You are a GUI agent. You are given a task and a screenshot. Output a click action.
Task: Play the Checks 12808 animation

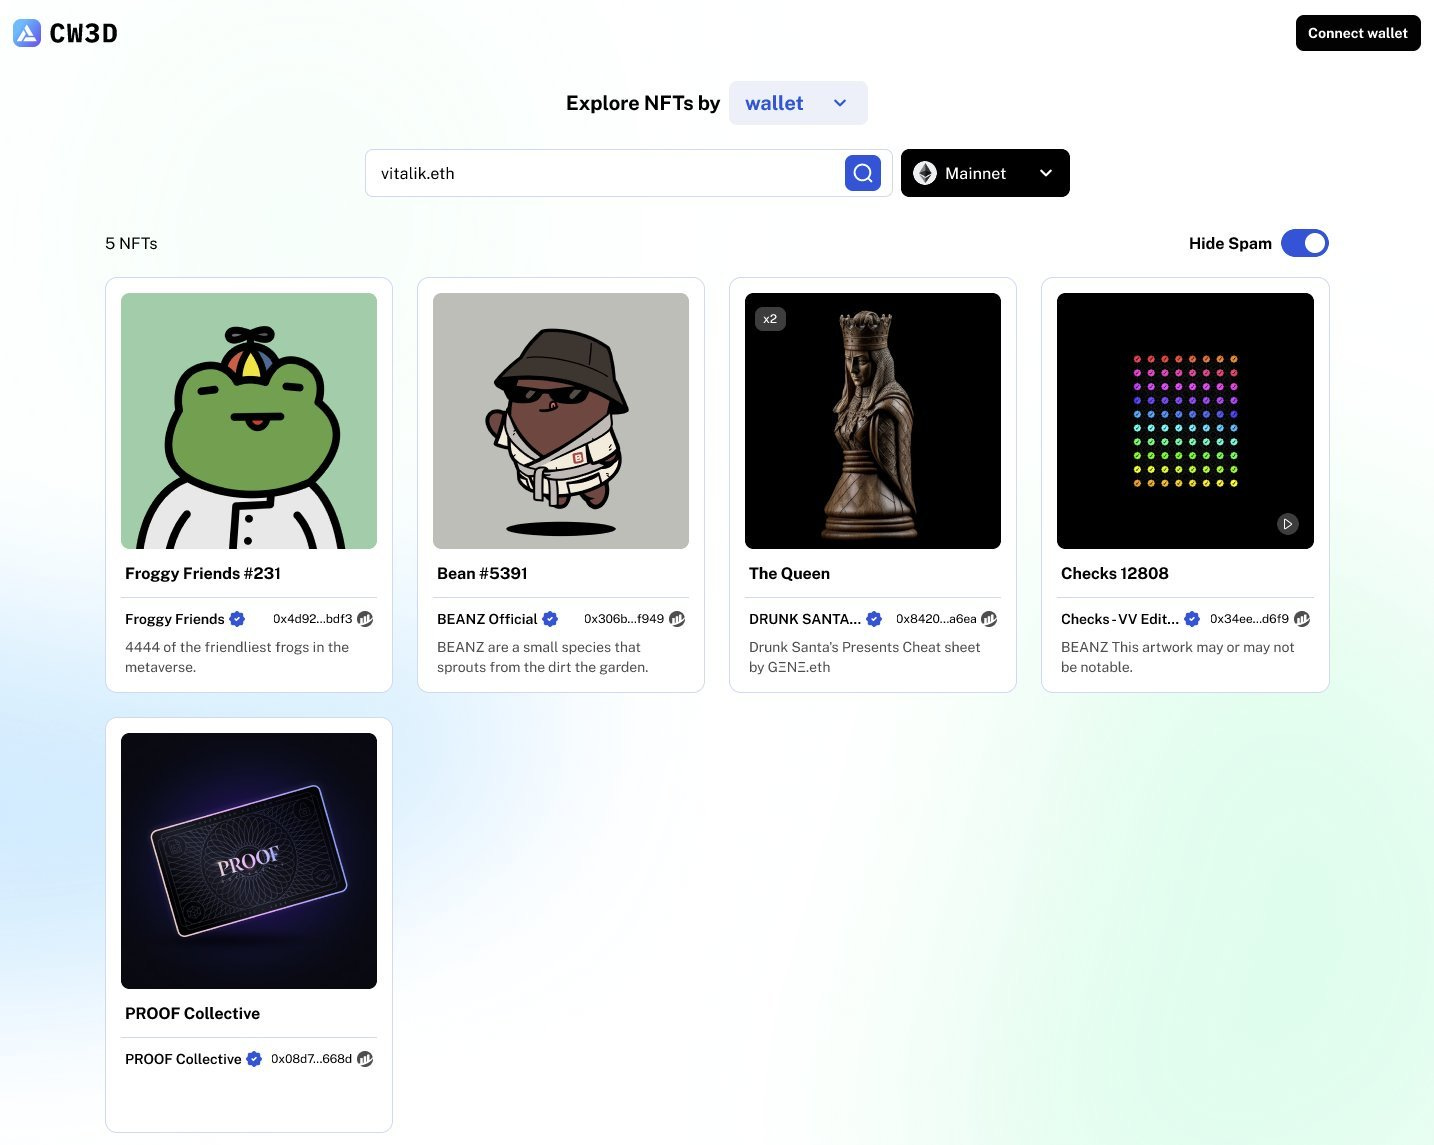pyautogui.click(x=1288, y=523)
